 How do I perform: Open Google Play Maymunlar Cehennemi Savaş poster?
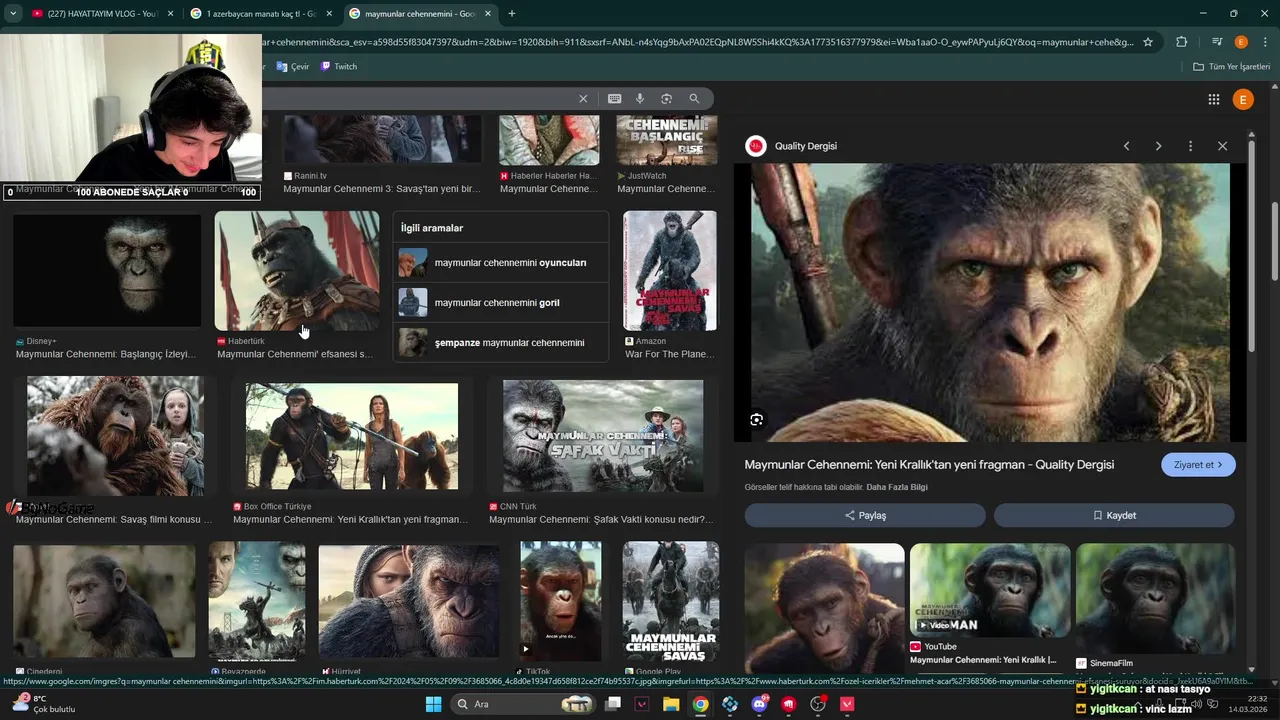tap(671, 602)
